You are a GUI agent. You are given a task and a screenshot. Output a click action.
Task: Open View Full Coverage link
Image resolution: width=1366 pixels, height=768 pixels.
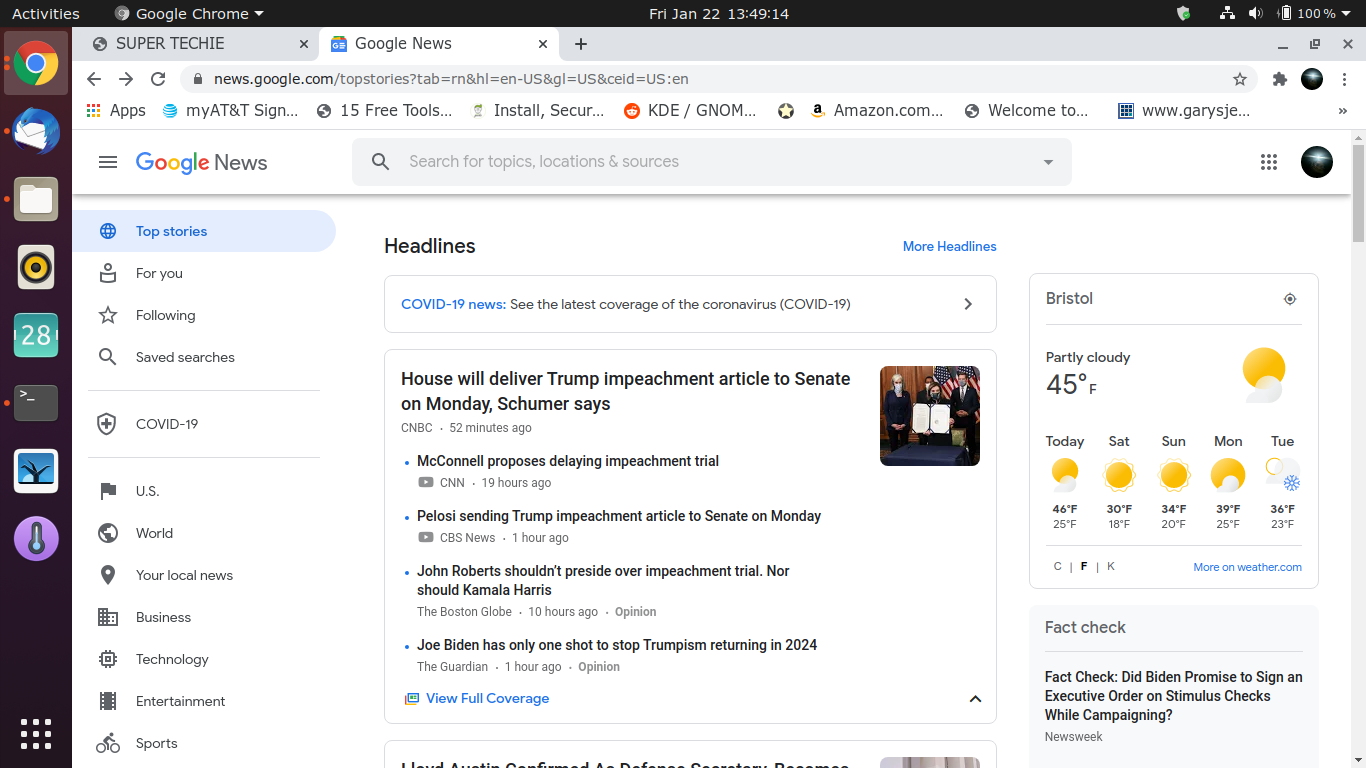coord(487,698)
